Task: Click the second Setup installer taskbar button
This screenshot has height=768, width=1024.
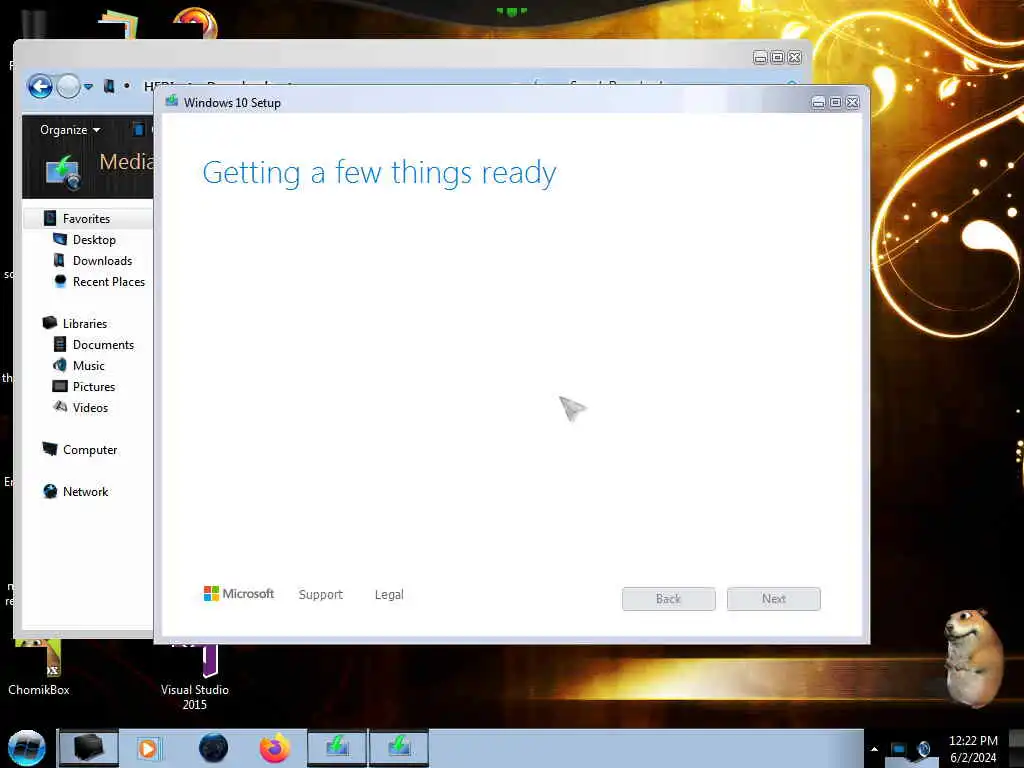Action: pyautogui.click(x=399, y=748)
